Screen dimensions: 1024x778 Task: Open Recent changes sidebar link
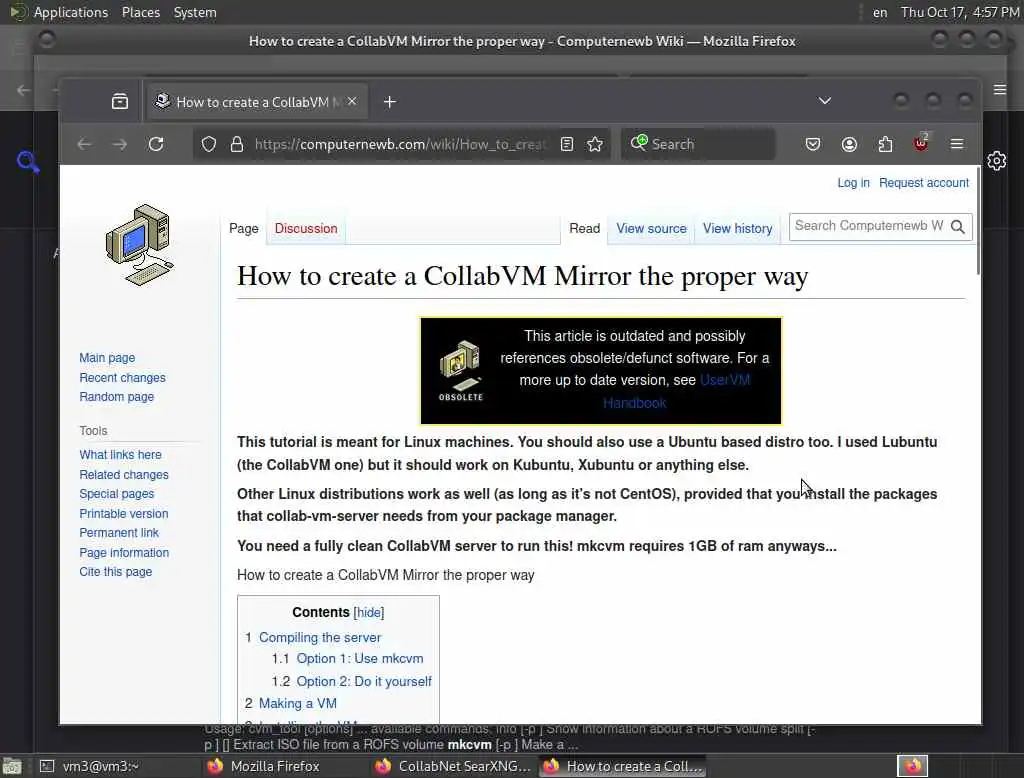pyautogui.click(x=122, y=378)
